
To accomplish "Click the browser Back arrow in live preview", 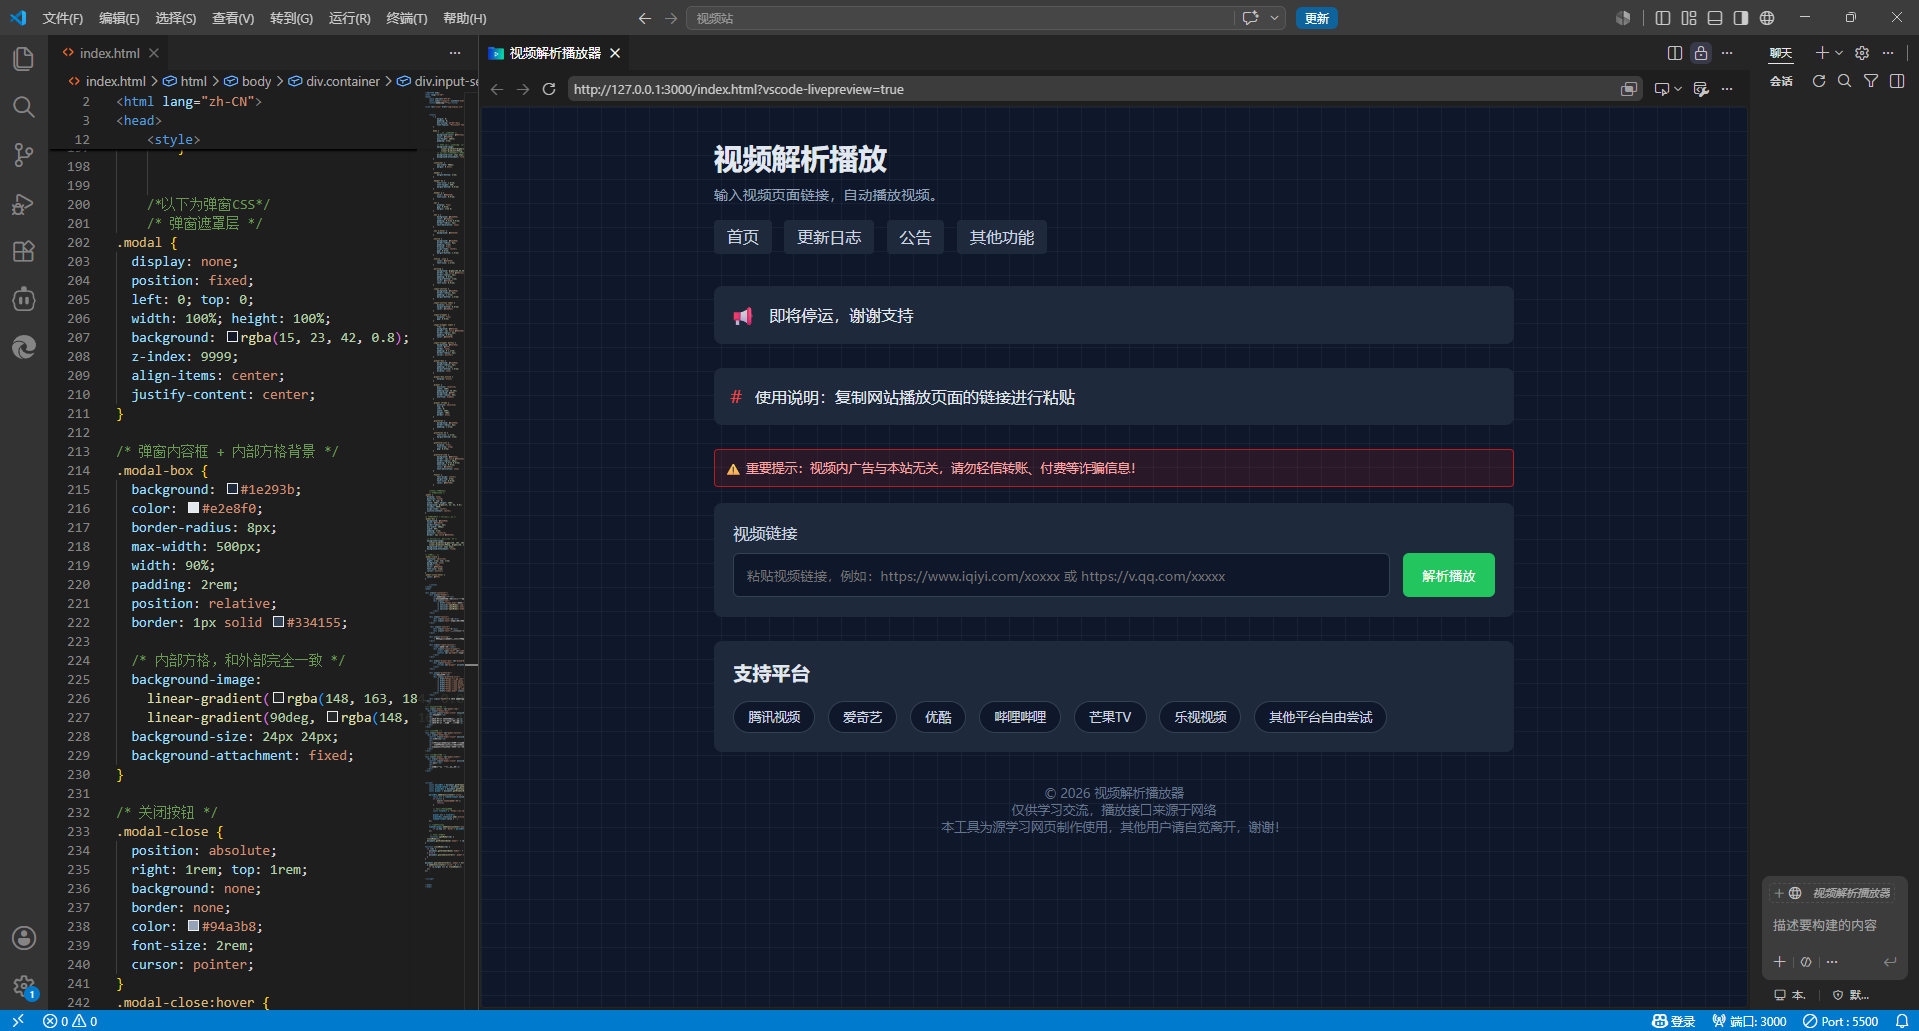I will point(497,89).
